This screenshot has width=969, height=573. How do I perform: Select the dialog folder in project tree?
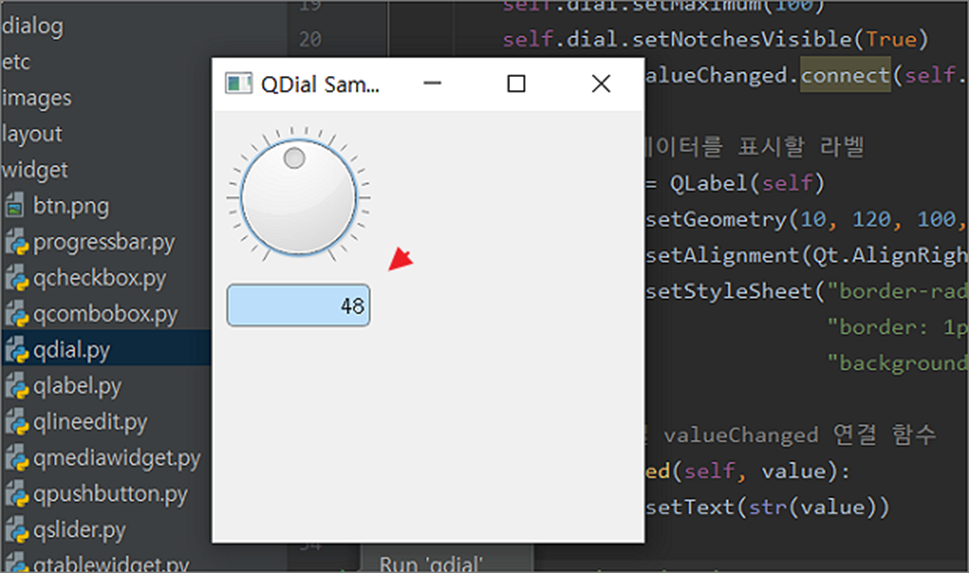pos(32,26)
